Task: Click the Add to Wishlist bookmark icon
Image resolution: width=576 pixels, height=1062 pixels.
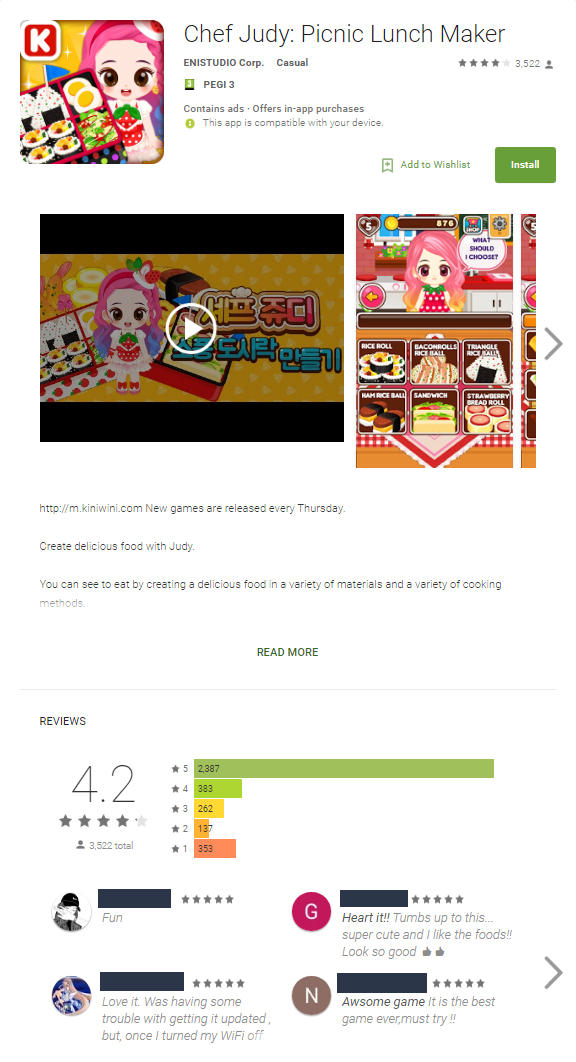Action: 388,165
